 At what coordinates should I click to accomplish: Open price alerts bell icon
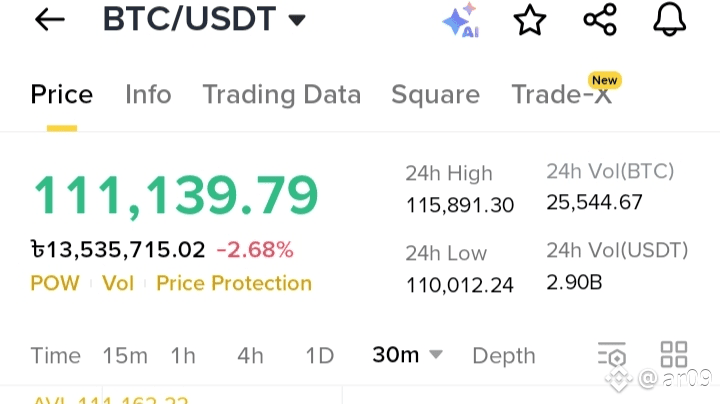coord(669,20)
